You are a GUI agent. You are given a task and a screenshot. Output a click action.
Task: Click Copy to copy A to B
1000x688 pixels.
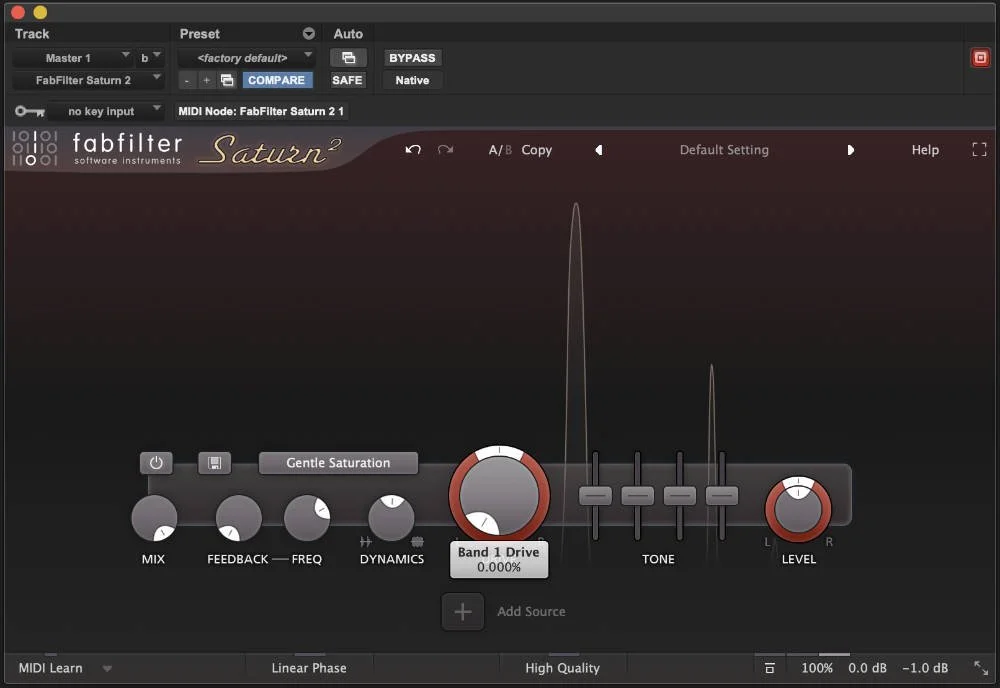[x=536, y=150]
